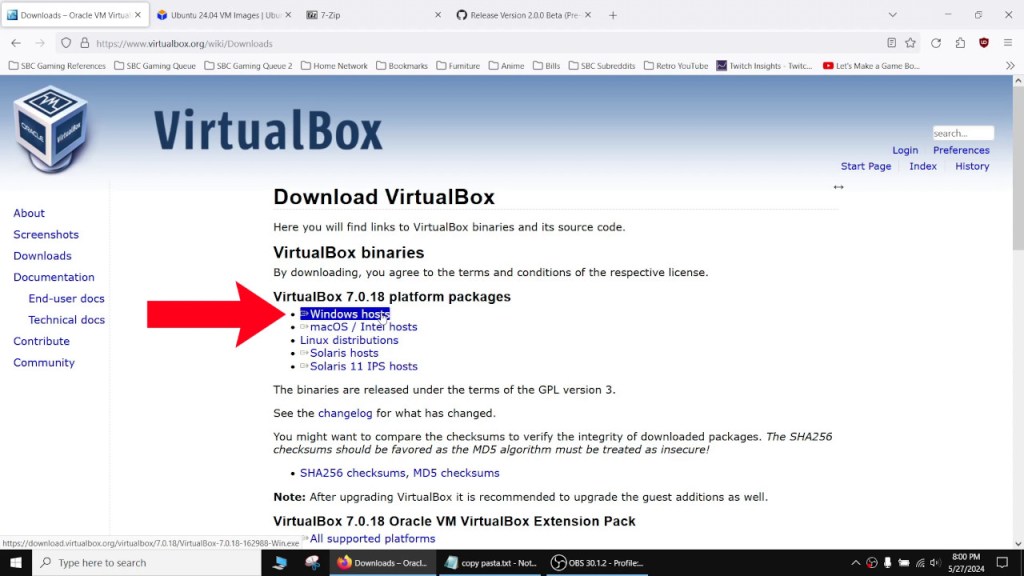Open the uBlock Origin extension icon
The image size is (1024, 576).
click(984, 44)
